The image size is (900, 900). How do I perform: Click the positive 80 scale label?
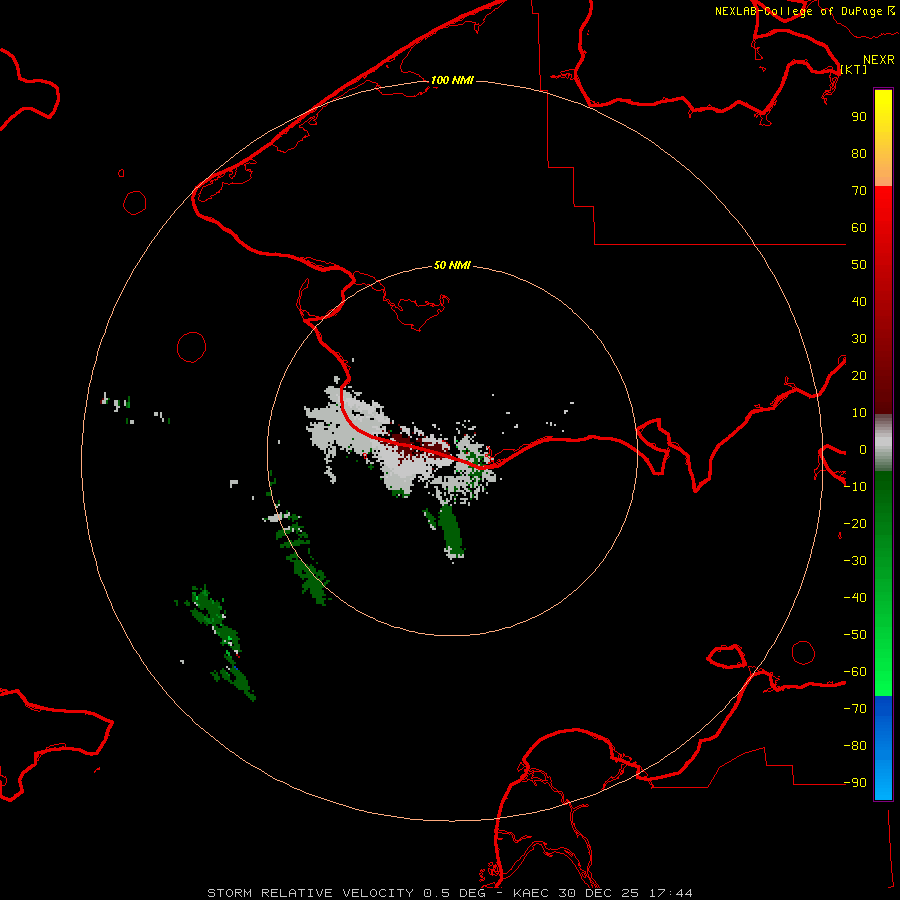click(x=859, y=154)
